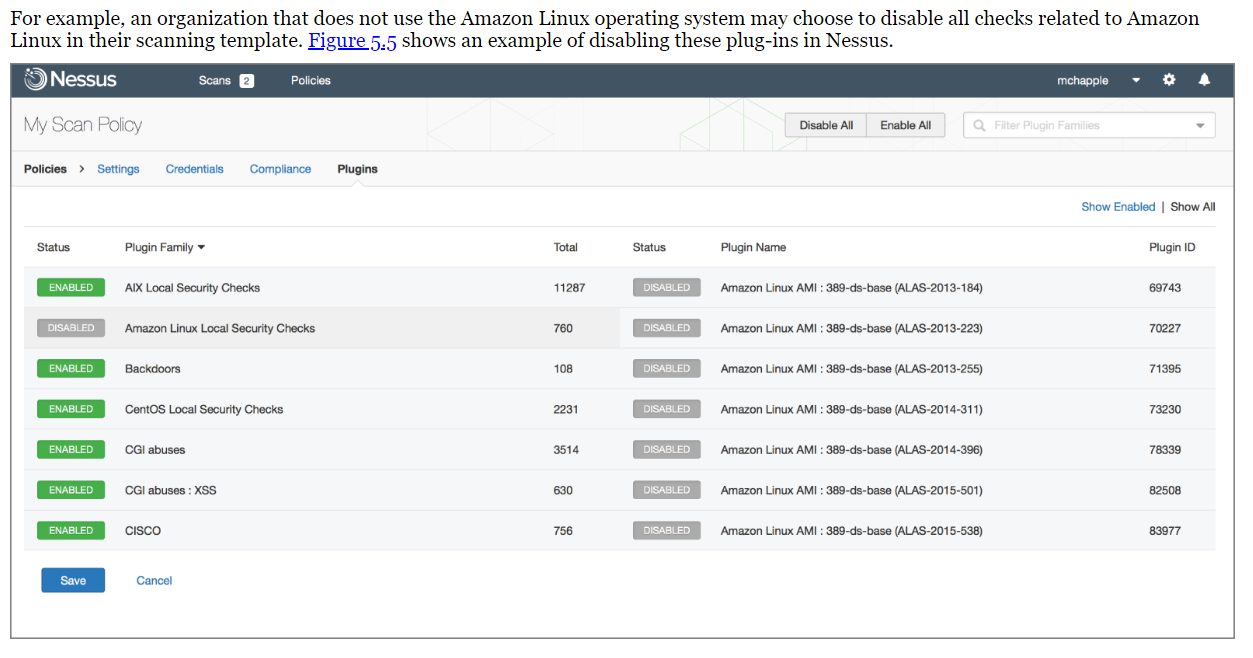Toggle DISABLED status for plugin ALAS-2015-538

click(667, 531)
